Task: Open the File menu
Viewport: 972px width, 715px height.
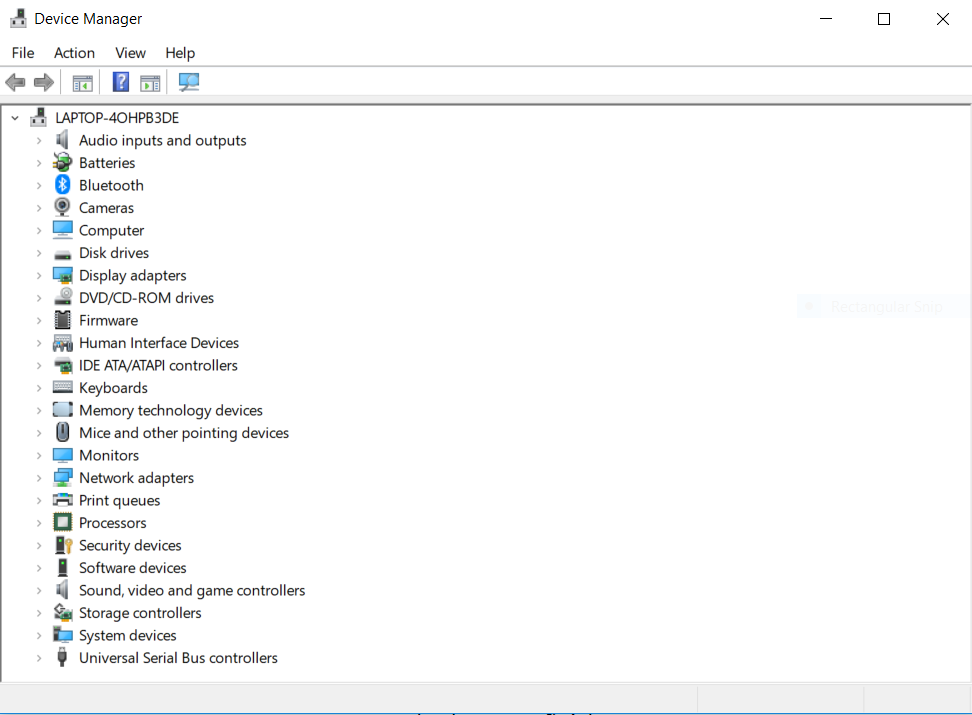Action: [22, 53]
